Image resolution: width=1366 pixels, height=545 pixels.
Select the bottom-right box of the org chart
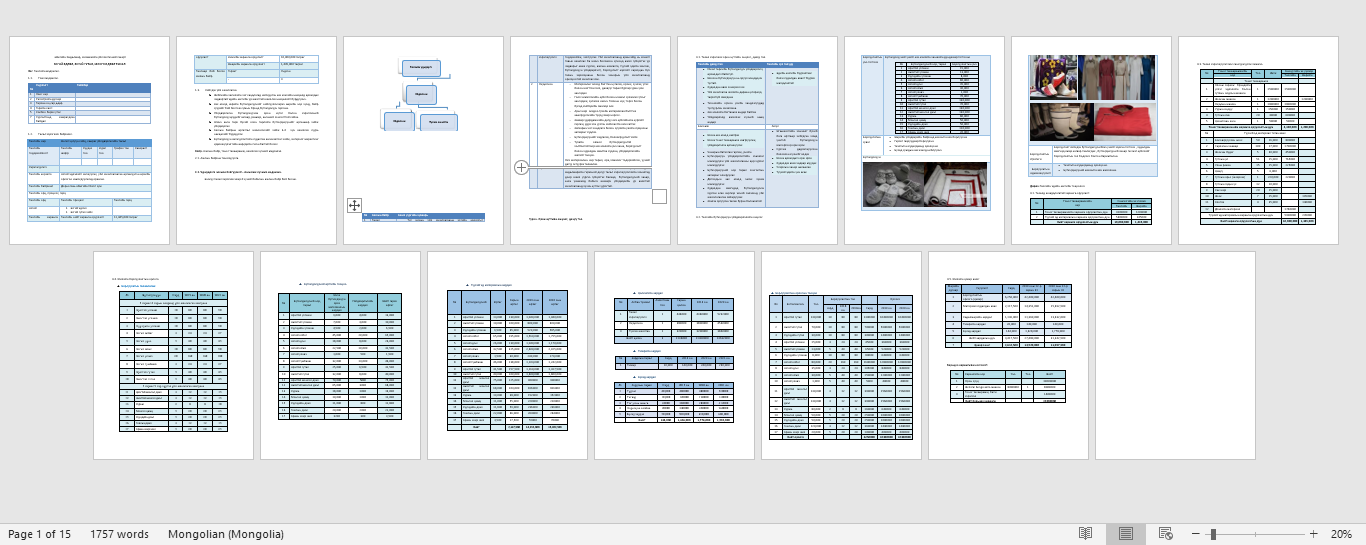click(x=439, y=121)
